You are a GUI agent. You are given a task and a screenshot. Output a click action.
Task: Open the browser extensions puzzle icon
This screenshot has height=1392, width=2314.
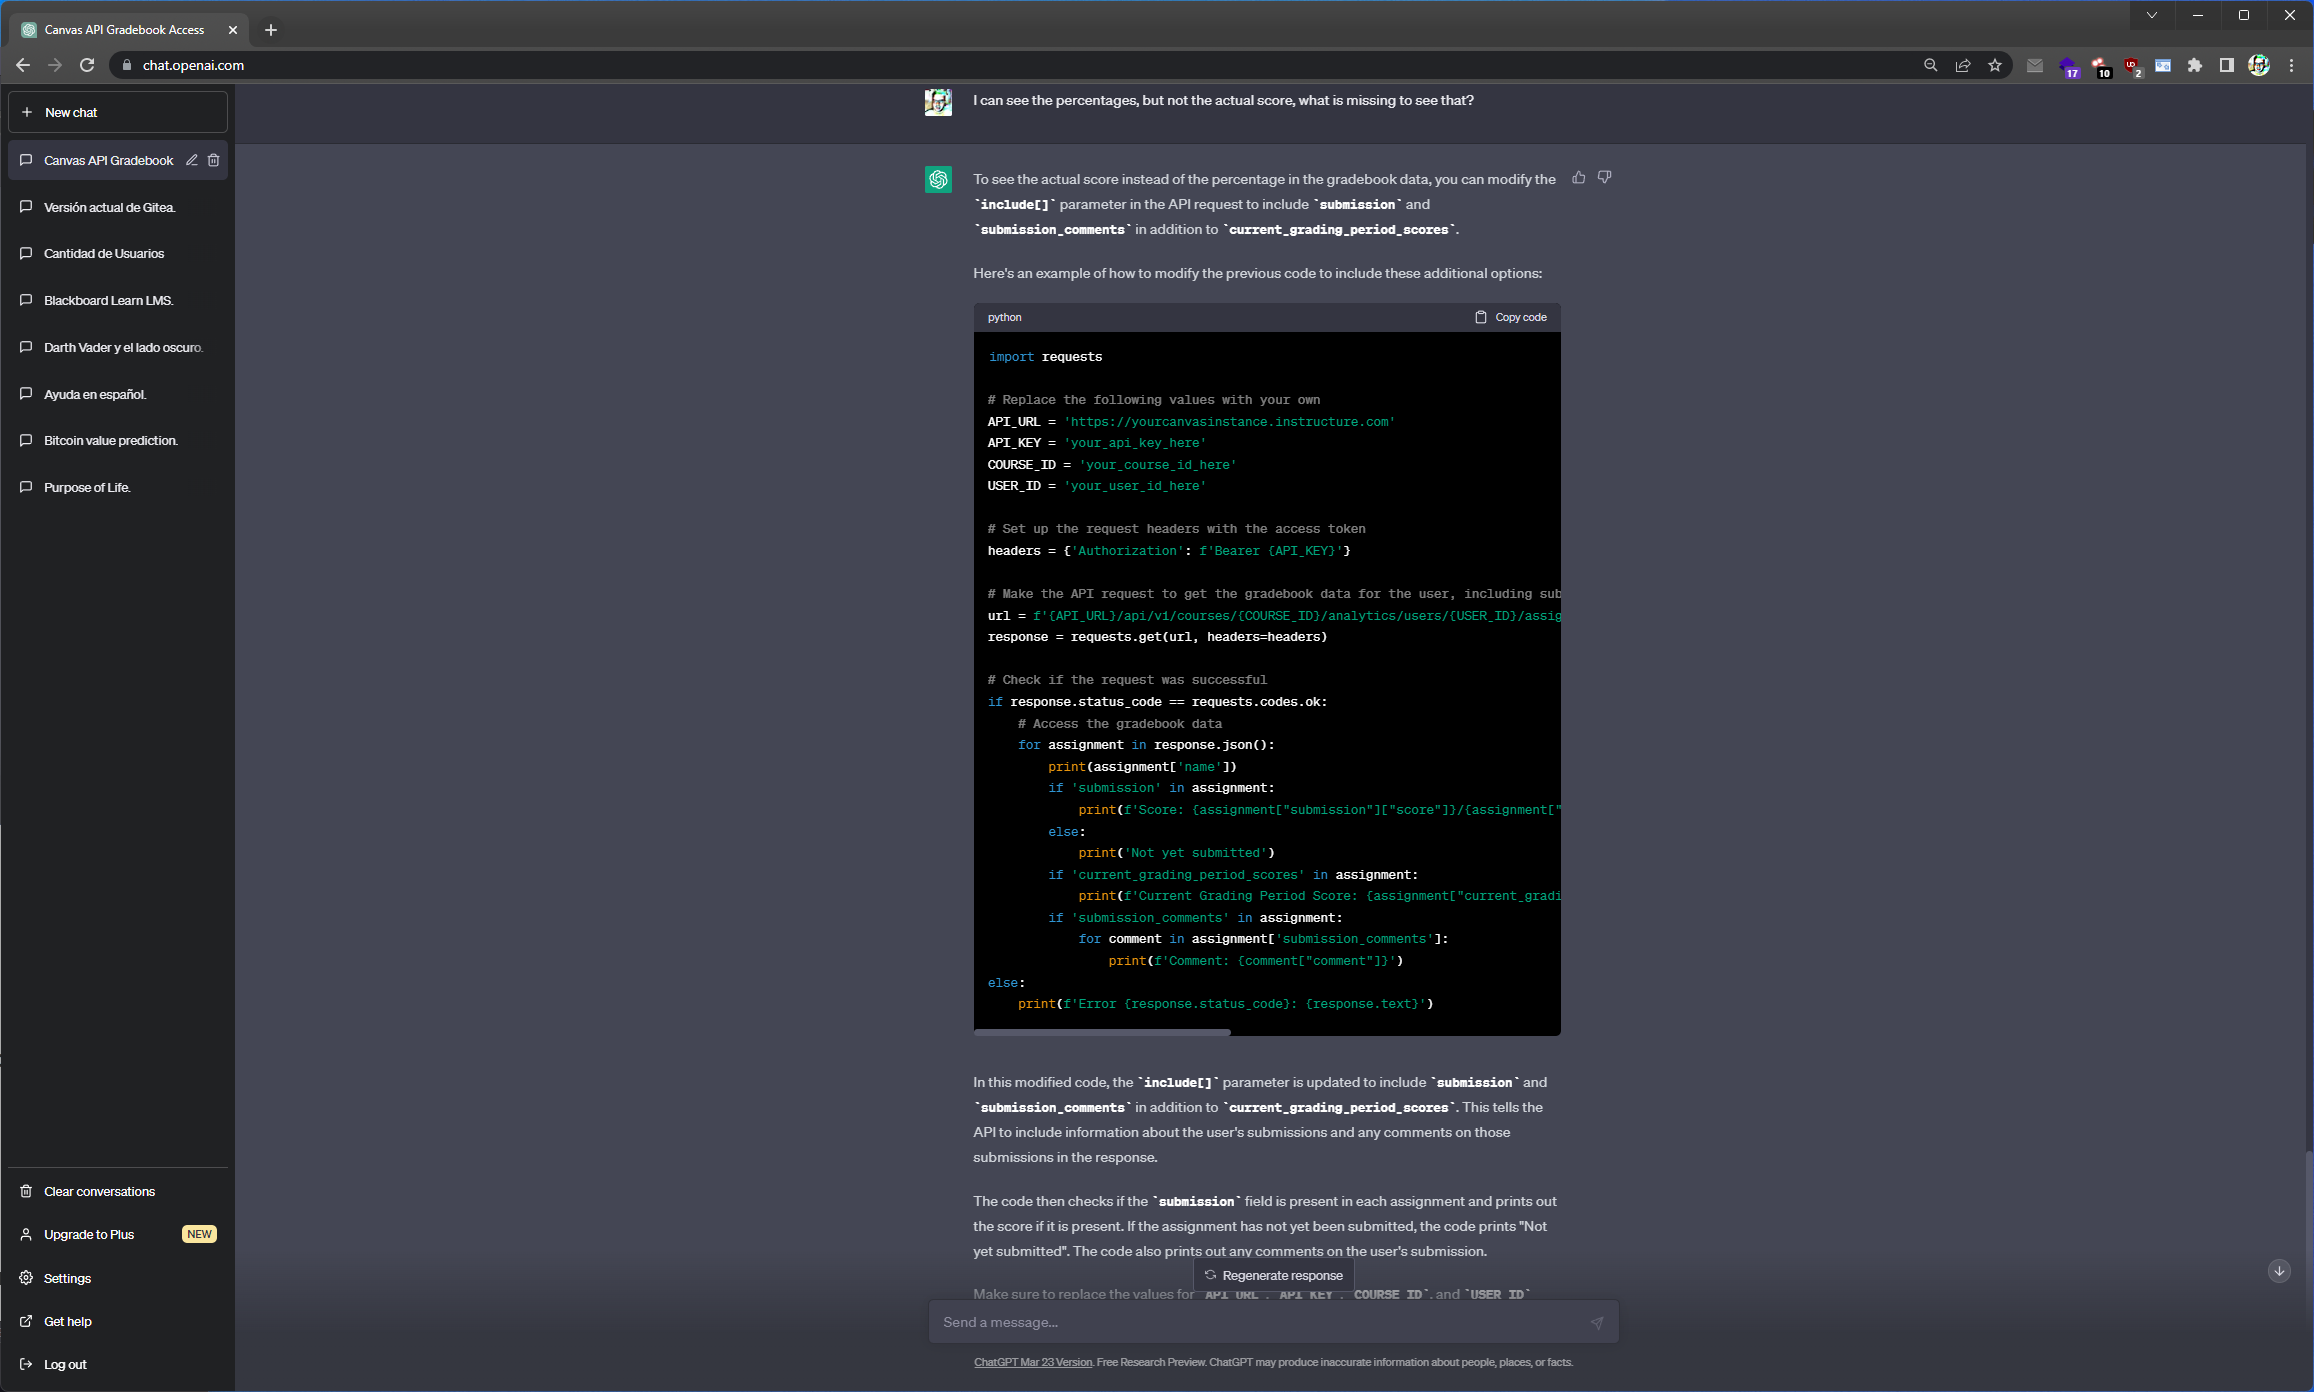2194,65
